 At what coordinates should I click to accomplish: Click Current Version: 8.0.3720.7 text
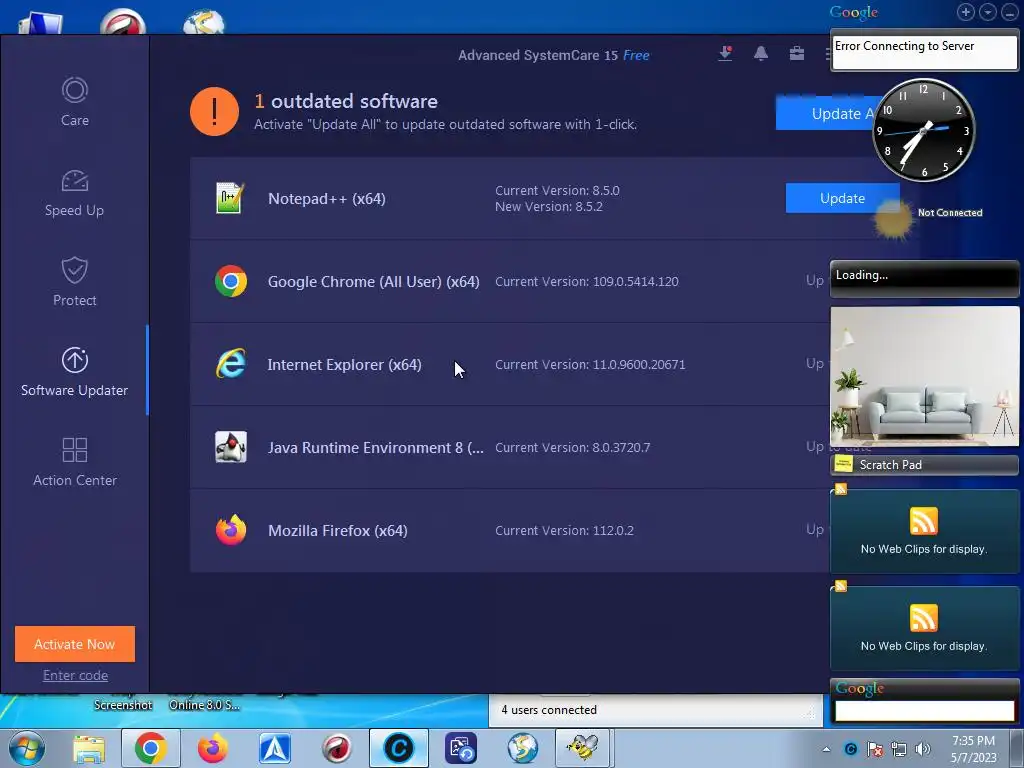pyautogui.click(x=573, y=447)
